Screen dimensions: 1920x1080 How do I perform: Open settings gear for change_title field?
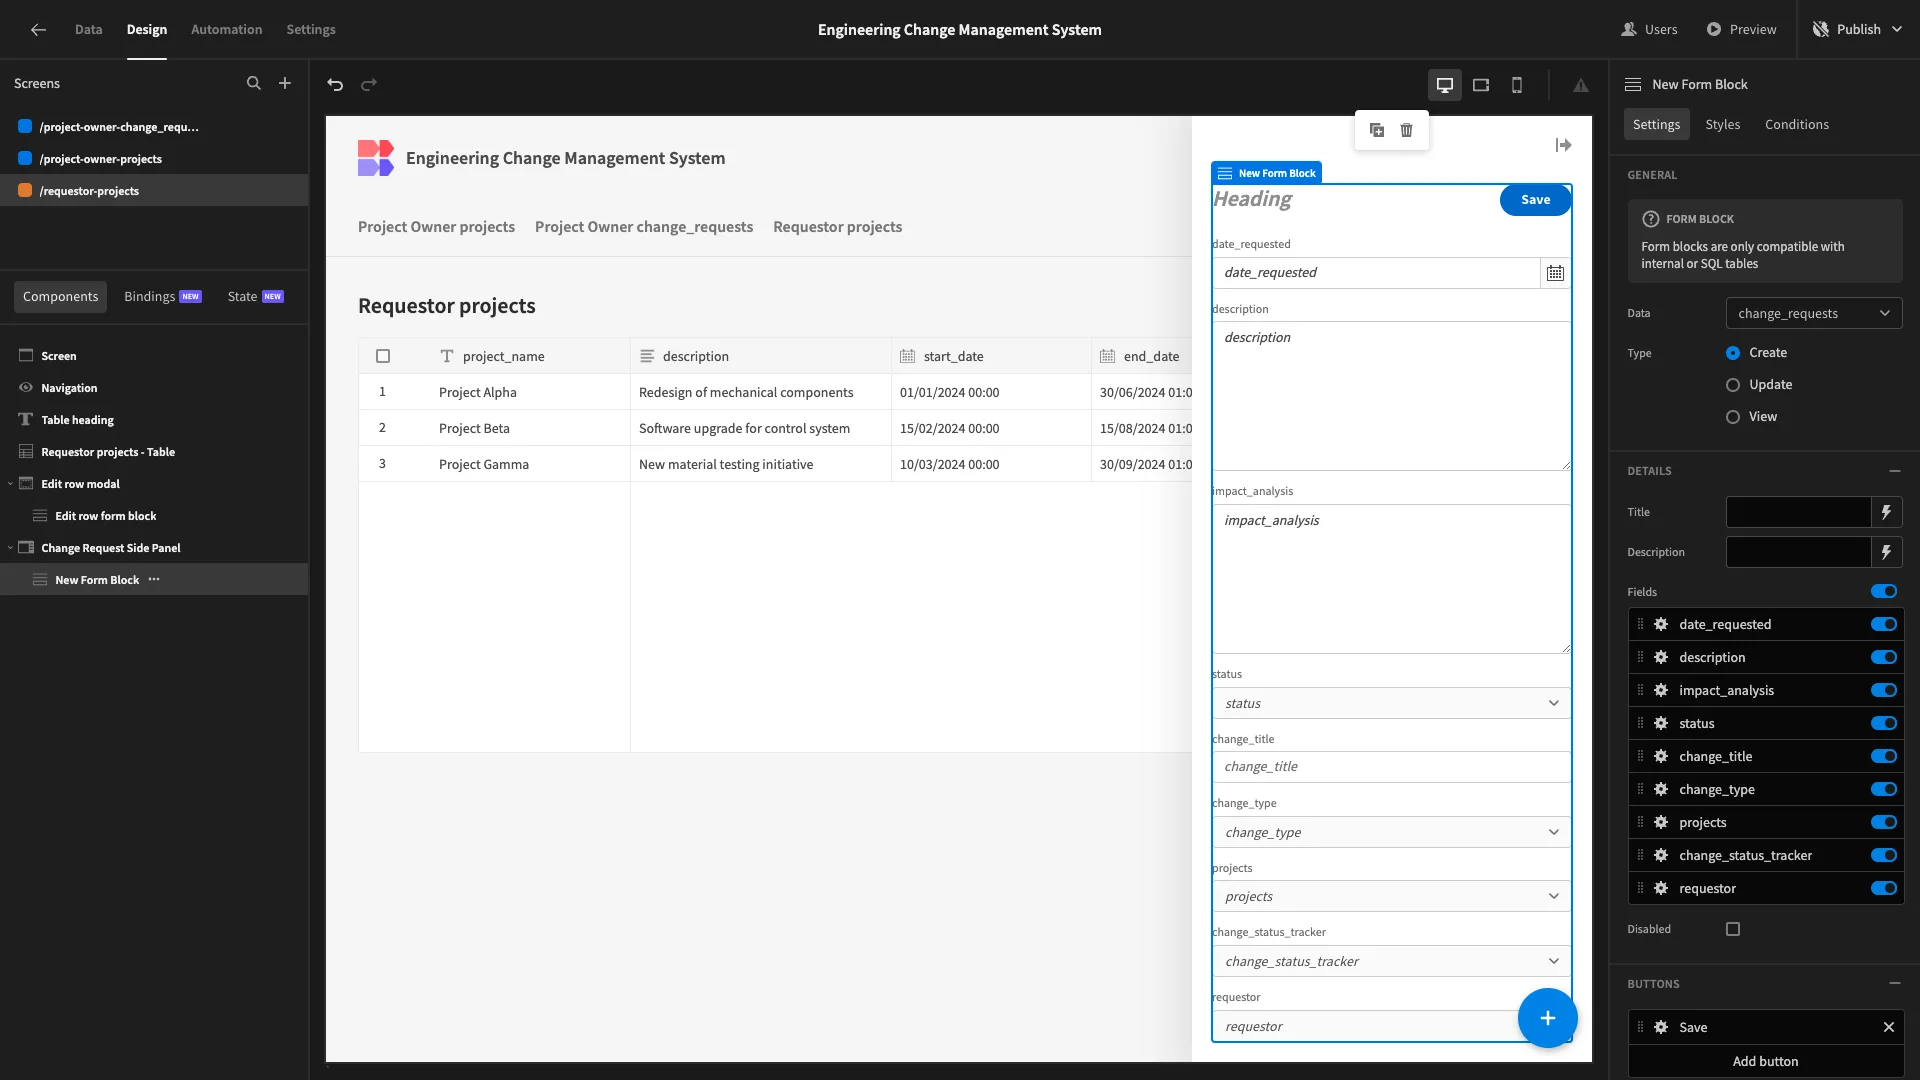coord(1661,757)
